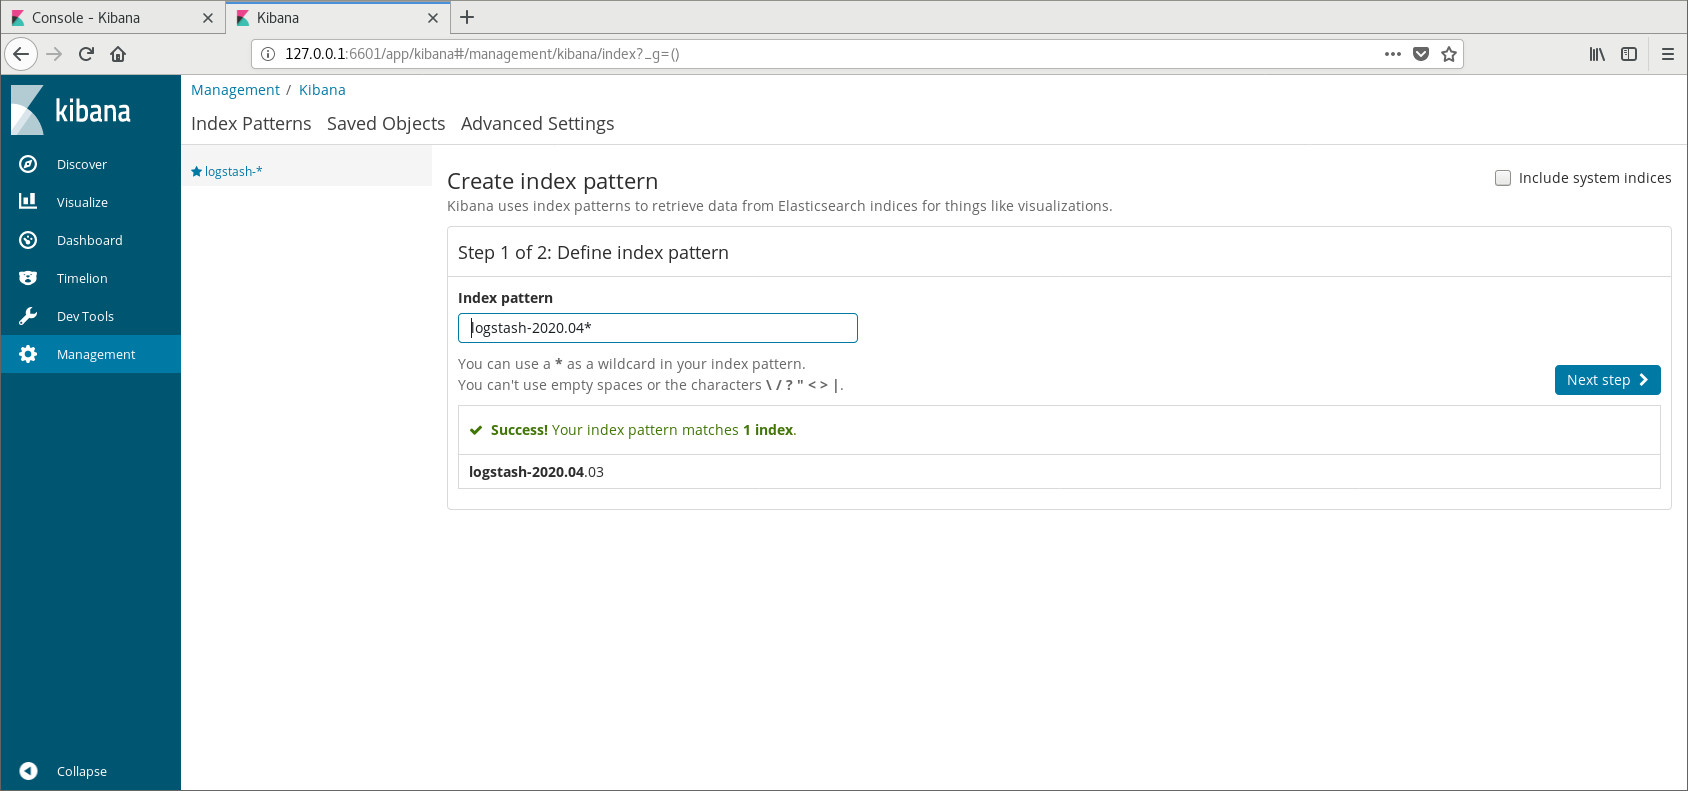Image resolution: width=1688 pixels, height=791 pixels.
Task: Open Discover in the sidebar
Action: pos(82,165)
